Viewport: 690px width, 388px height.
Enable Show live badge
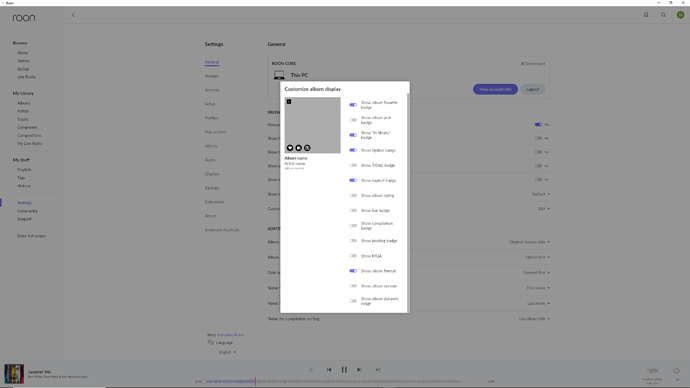click(x=353, y=211)
